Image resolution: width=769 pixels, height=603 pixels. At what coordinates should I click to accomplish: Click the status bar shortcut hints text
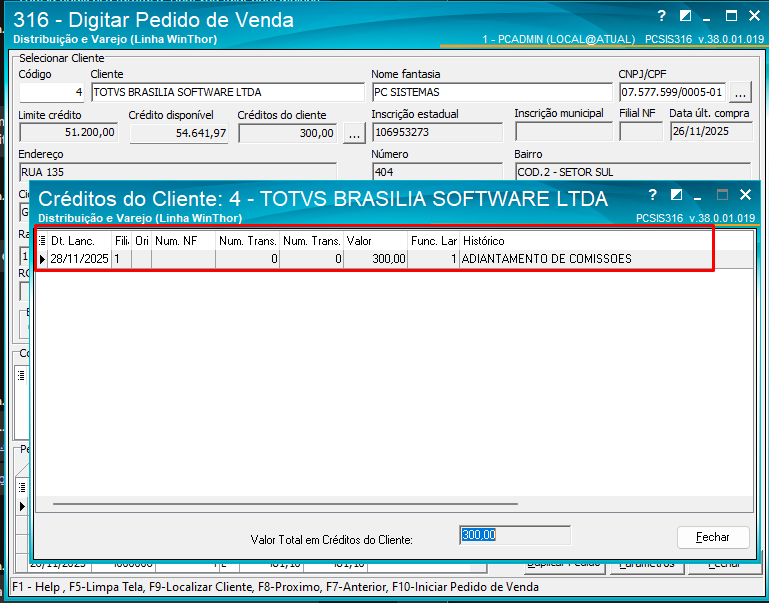tap(275, 587)
